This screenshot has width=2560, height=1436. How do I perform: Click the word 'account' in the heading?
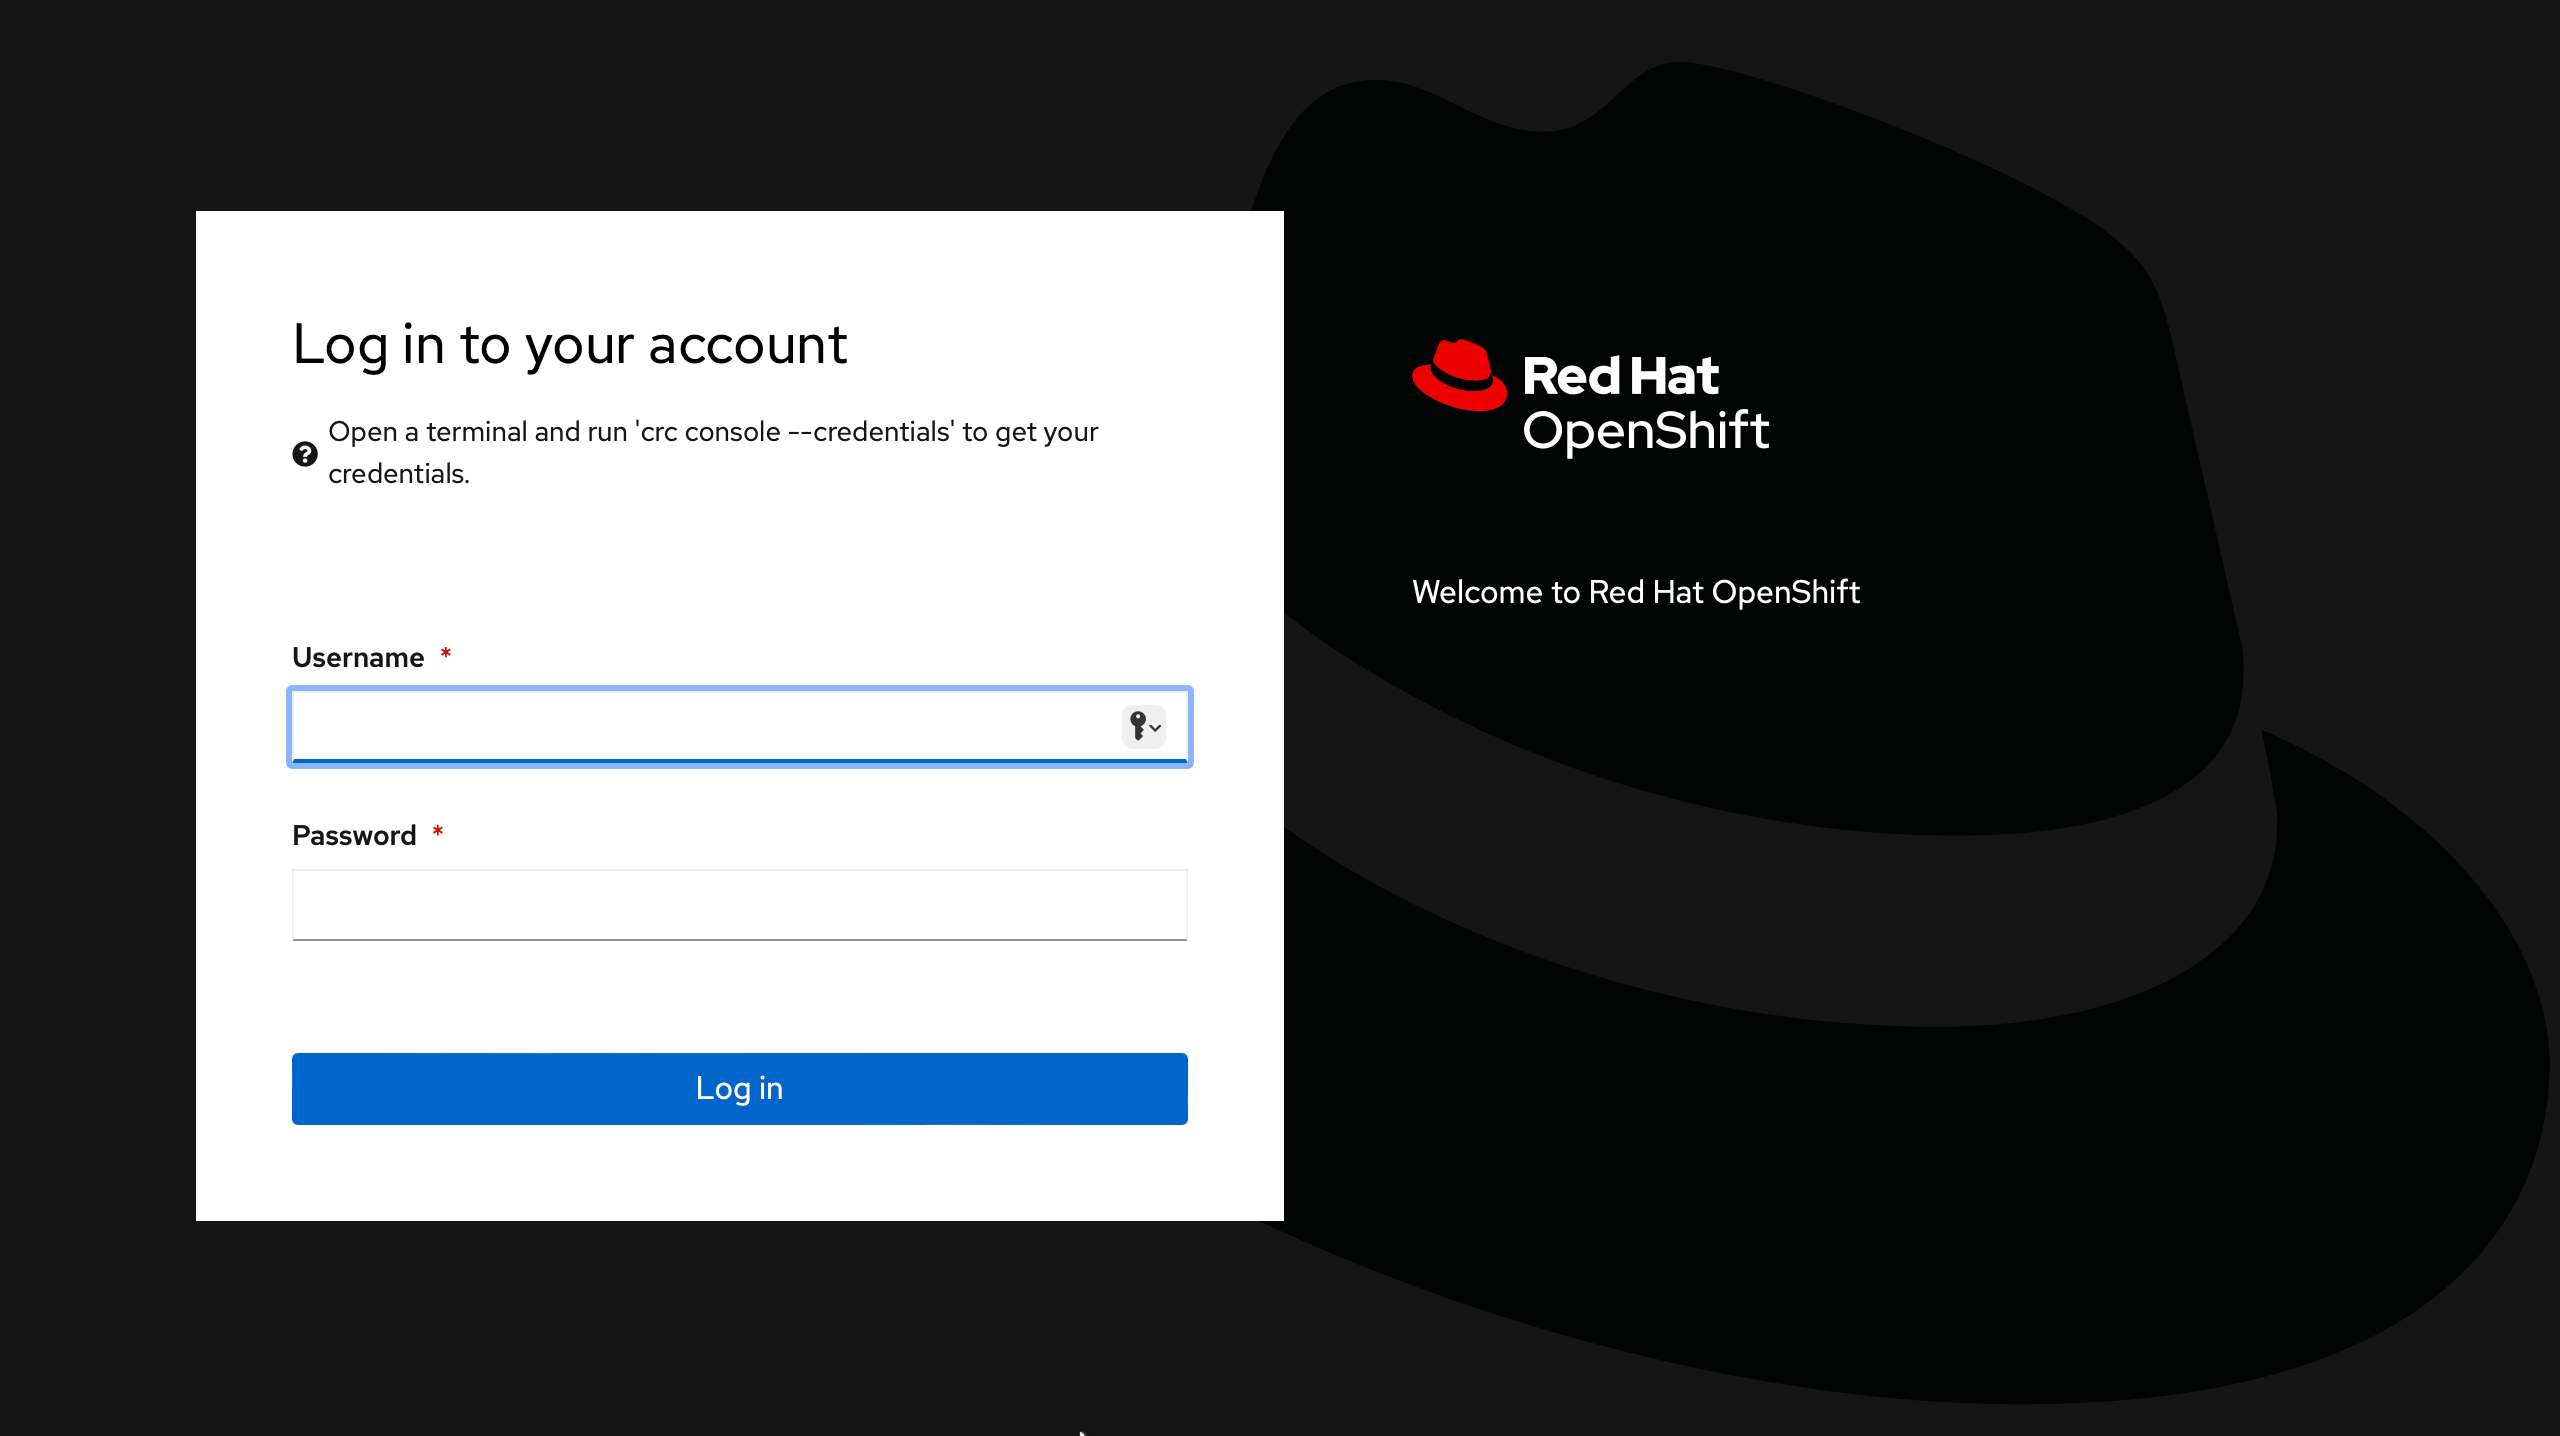pyautogui.click(x=747, y=345)
